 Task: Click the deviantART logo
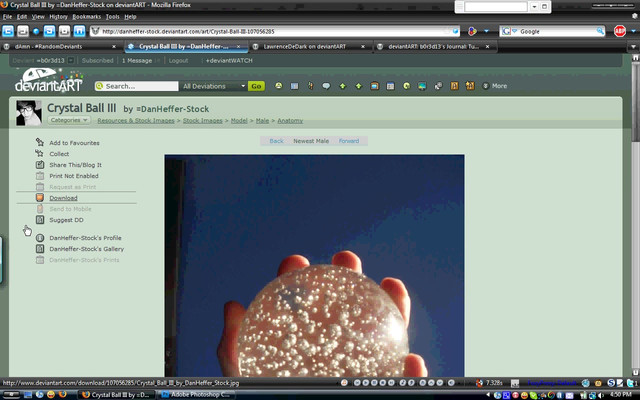[x=49, y=80]
